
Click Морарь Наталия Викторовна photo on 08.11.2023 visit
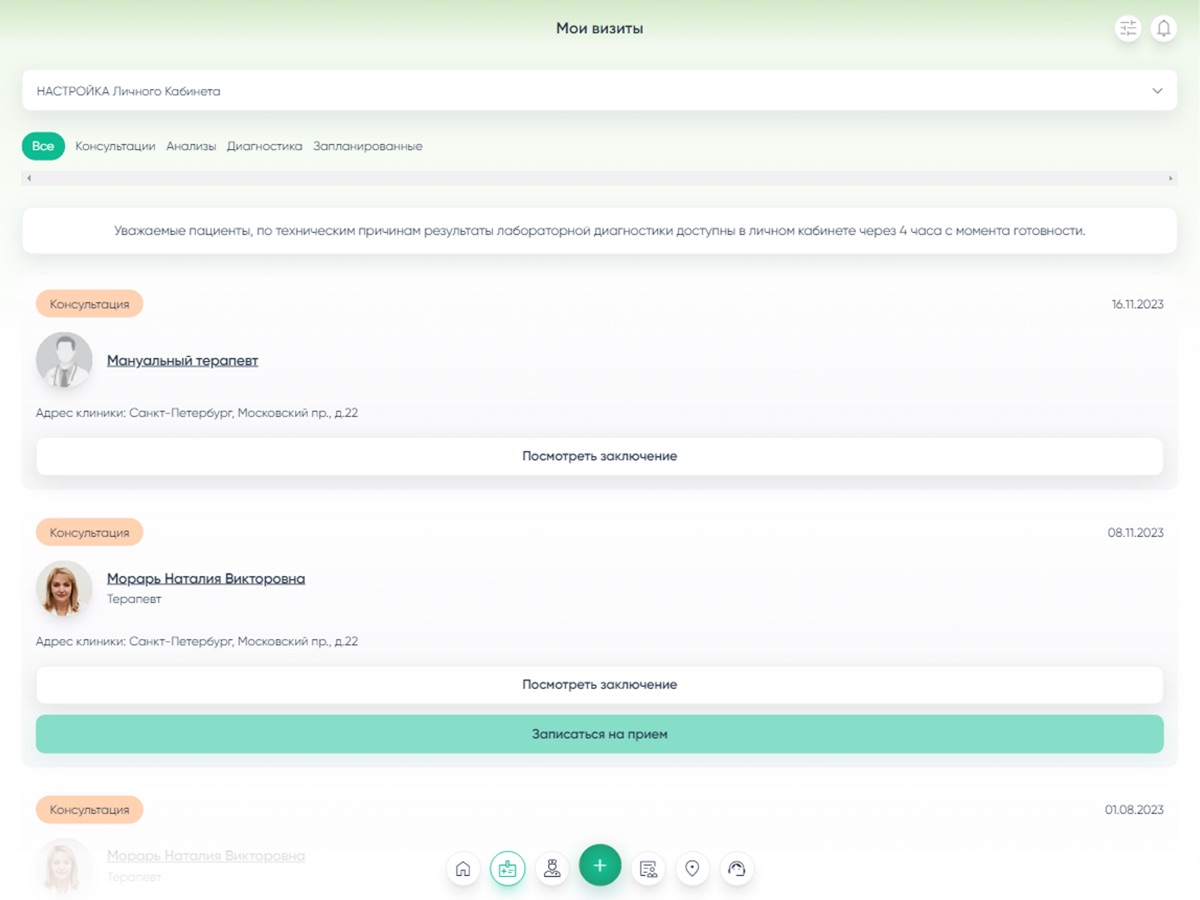[64, 588]
